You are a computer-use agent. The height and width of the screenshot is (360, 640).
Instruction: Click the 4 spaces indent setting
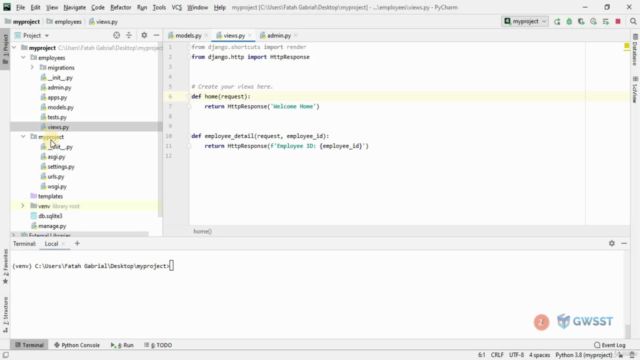tap(540, 355)
